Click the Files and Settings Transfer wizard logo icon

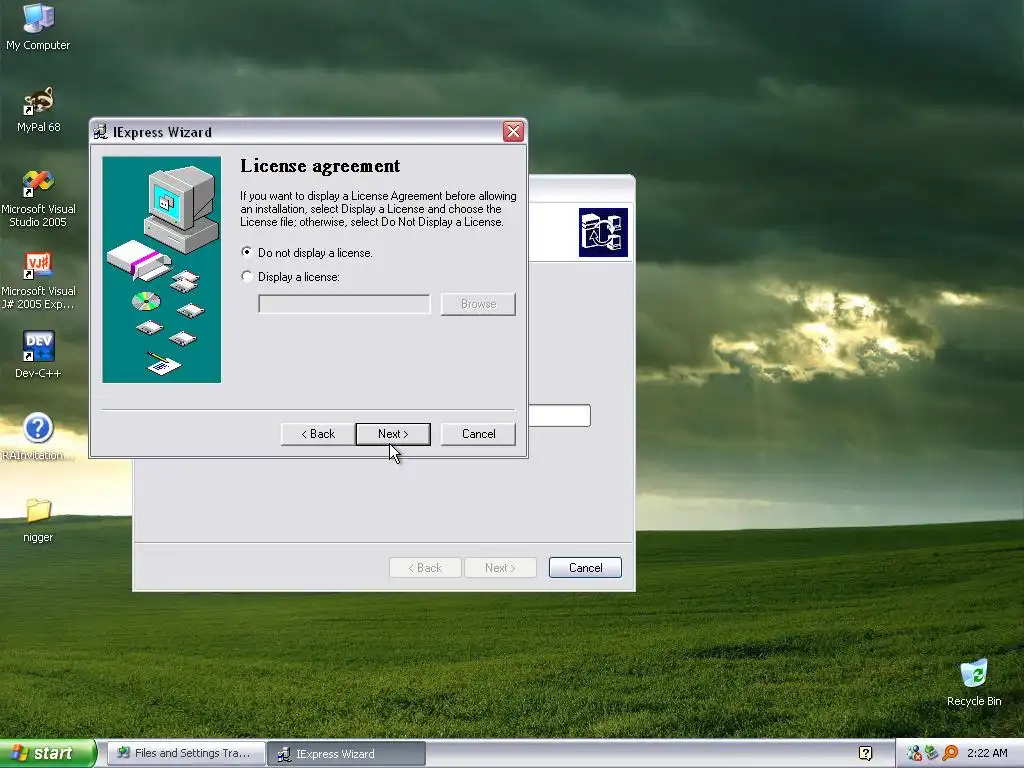click(x=603, y=232)
